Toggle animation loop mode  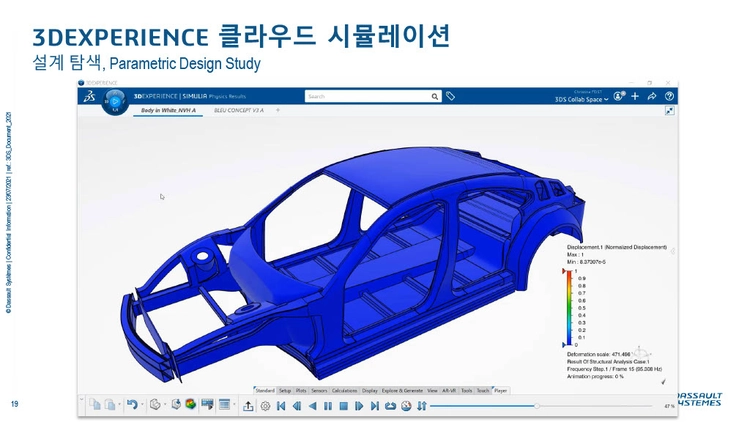[390, 406]
